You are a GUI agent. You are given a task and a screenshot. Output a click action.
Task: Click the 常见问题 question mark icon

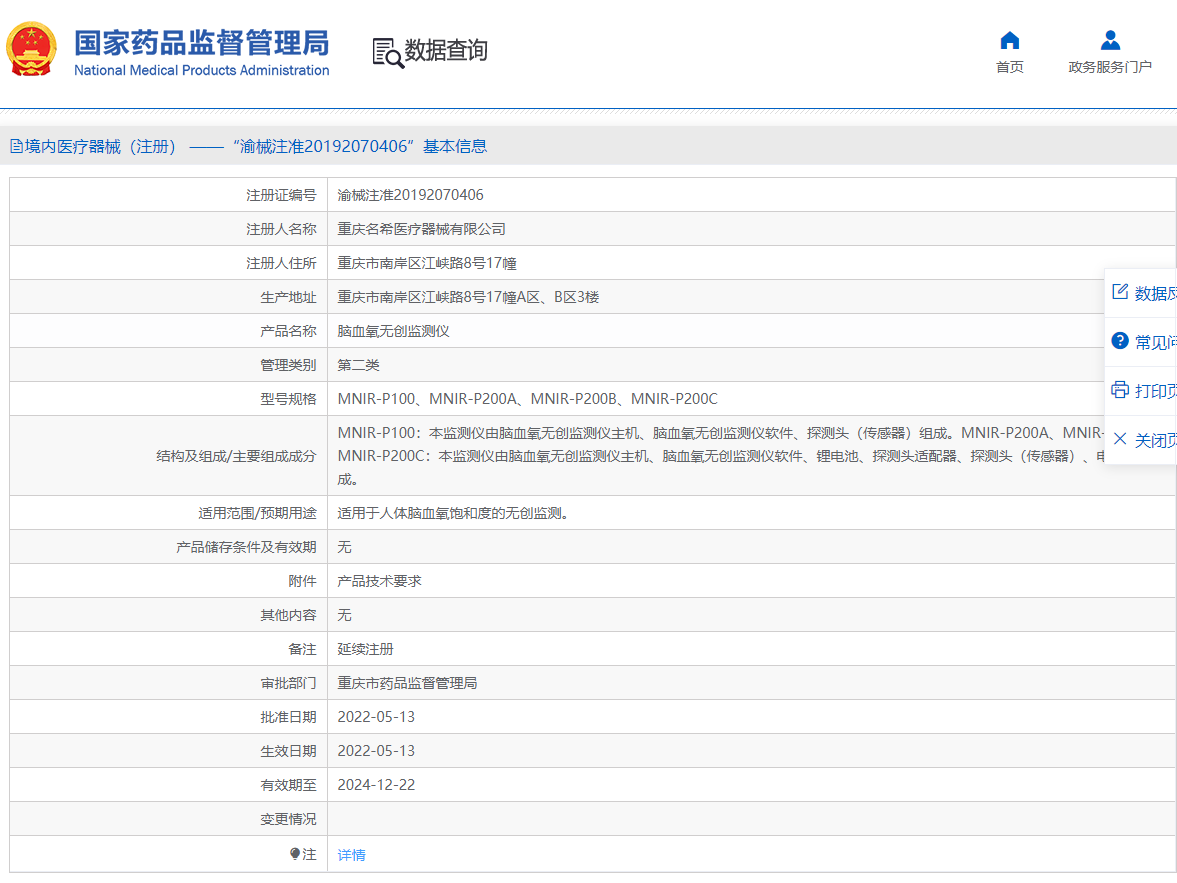click(x=1119, y=341)
